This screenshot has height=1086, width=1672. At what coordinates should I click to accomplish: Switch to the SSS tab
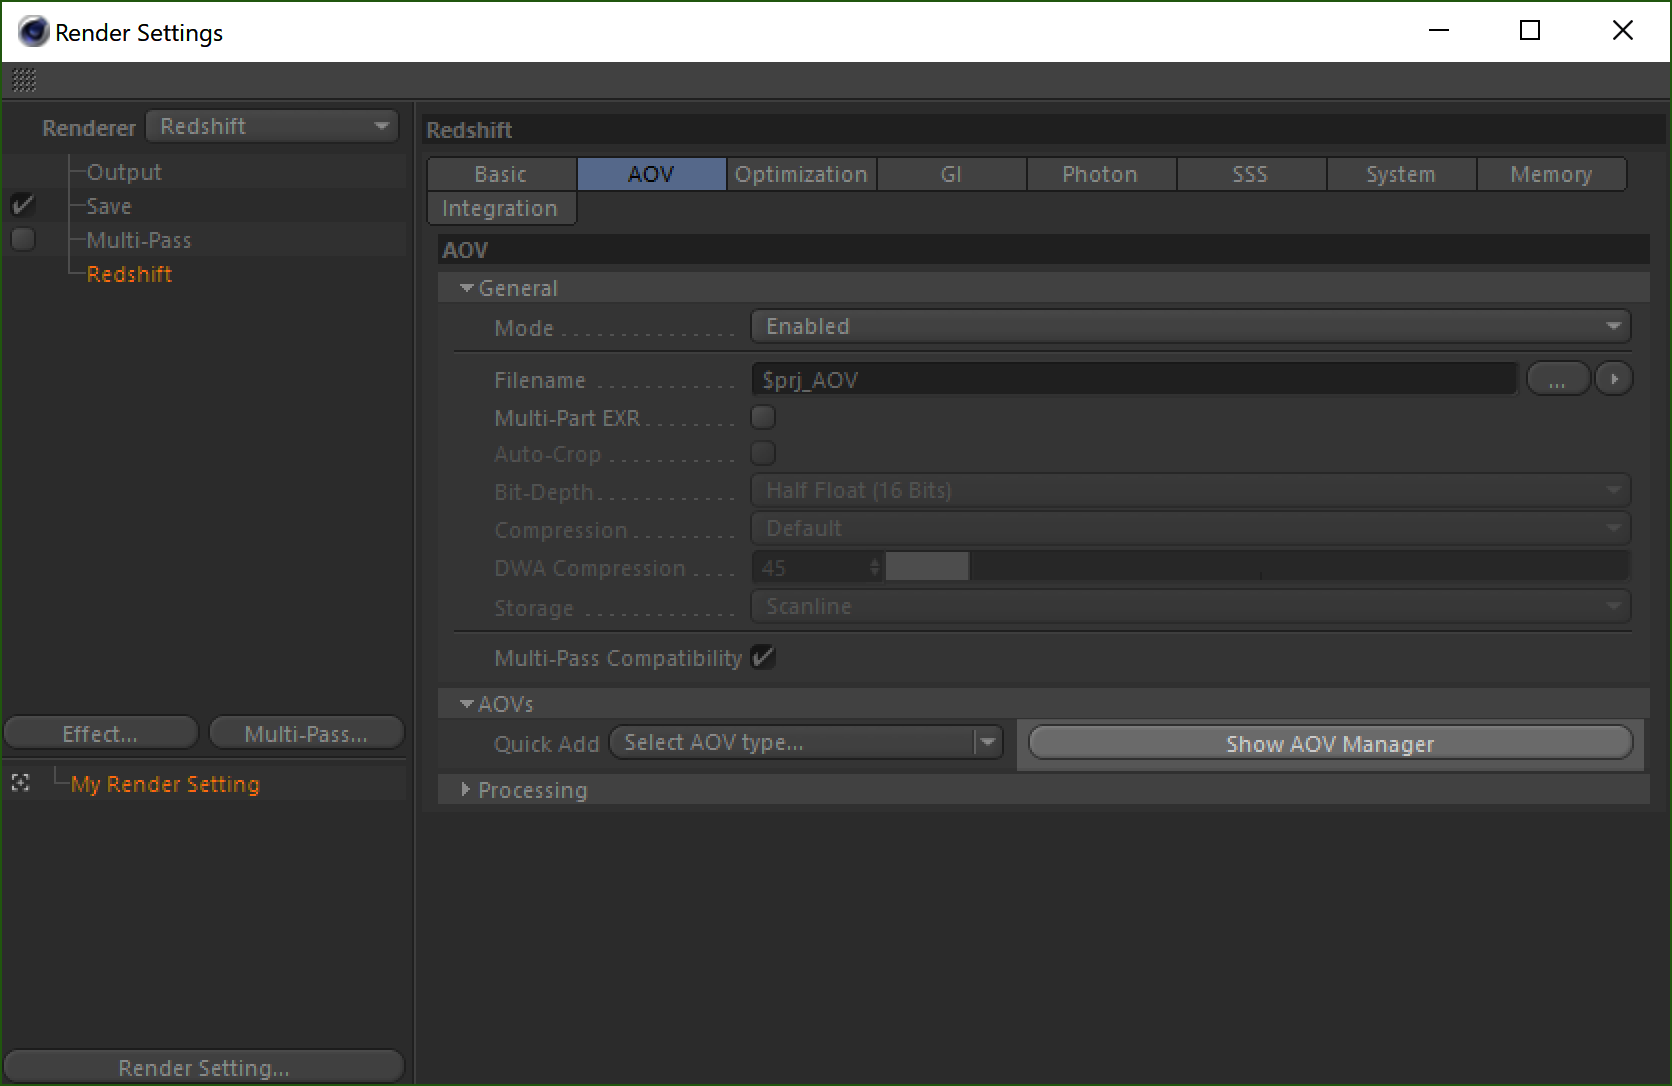tap(1251, 174)
